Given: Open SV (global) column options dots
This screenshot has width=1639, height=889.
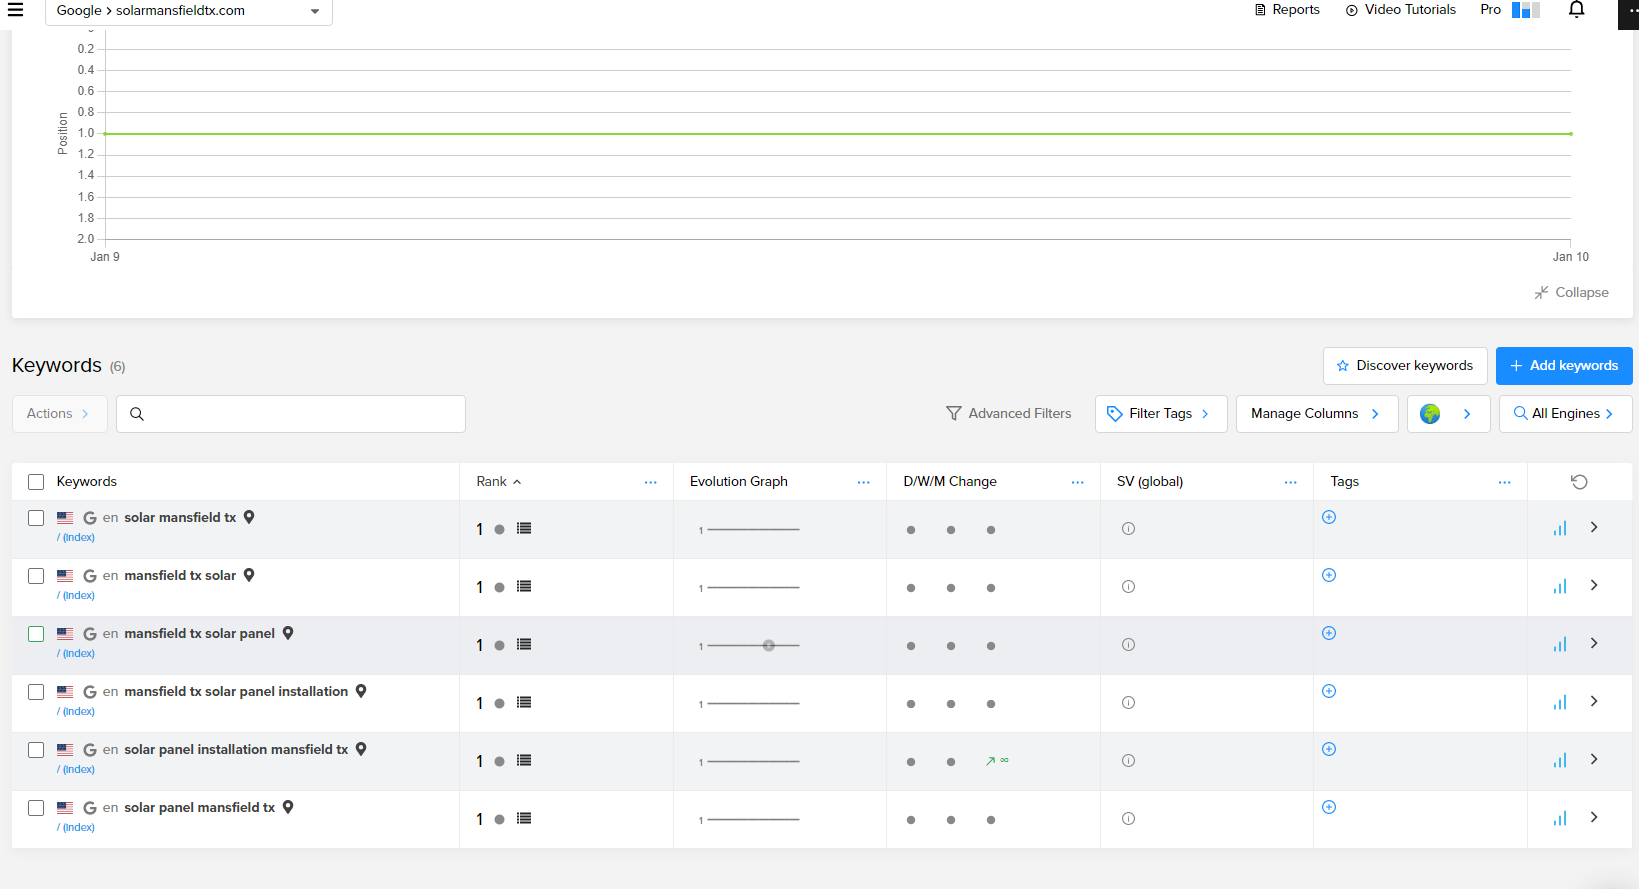Looking at the screenshot, I should pyautogui.click(x=1291, y=482).
